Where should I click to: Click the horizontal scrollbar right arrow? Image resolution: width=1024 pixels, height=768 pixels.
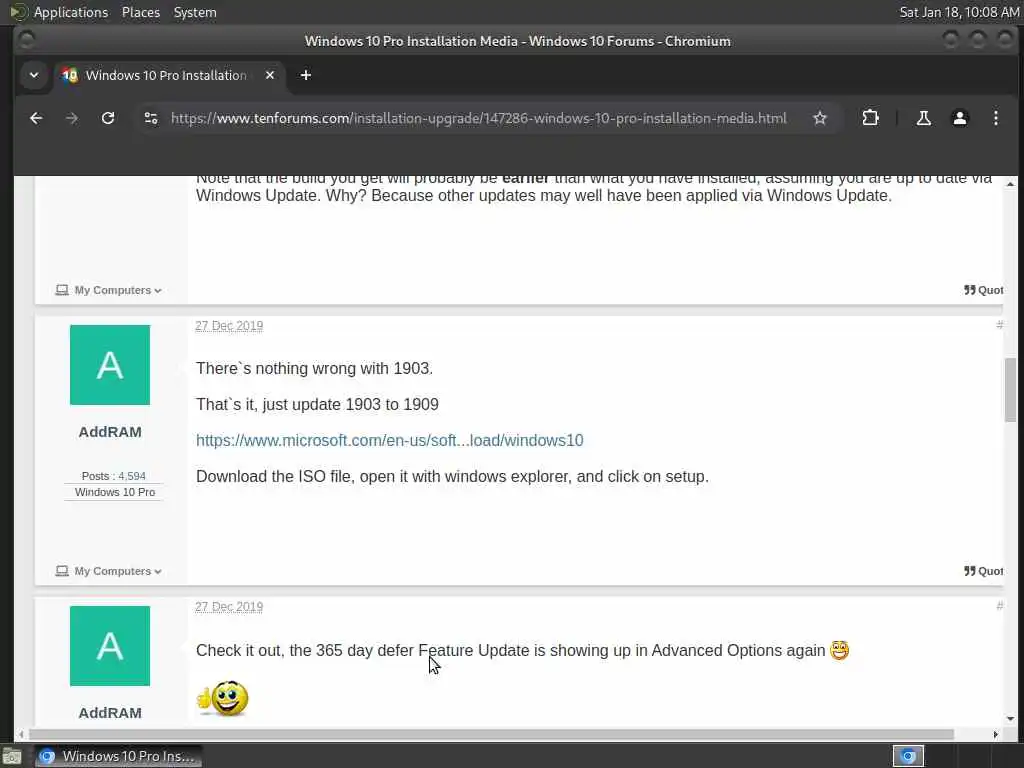coord(995,734)
